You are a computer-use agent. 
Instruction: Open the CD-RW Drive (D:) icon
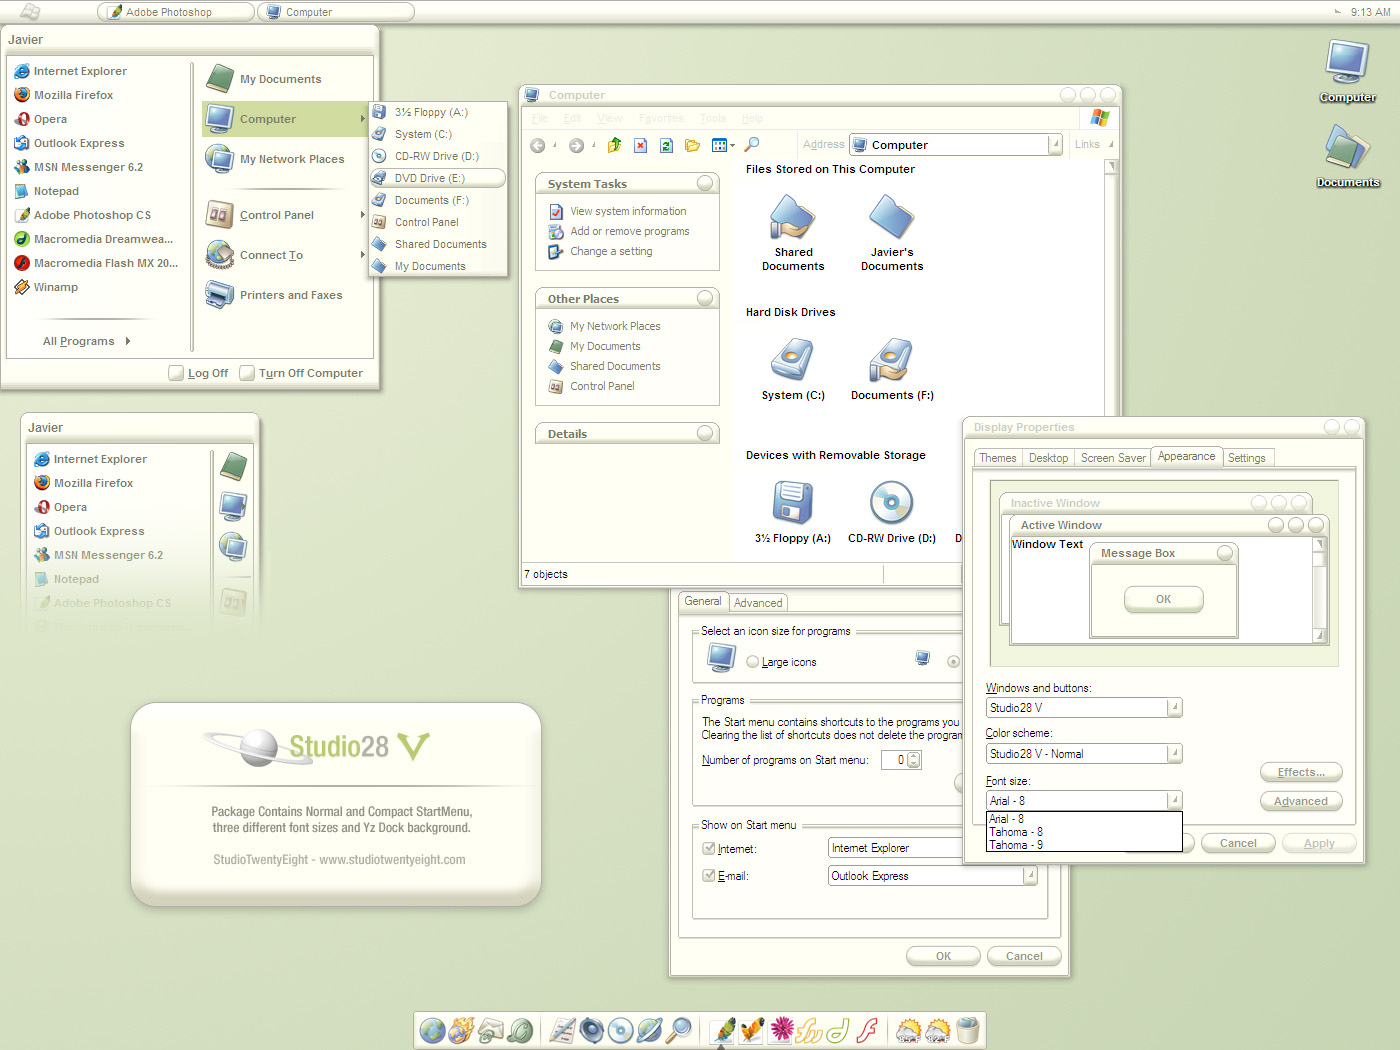coord(891,502)
